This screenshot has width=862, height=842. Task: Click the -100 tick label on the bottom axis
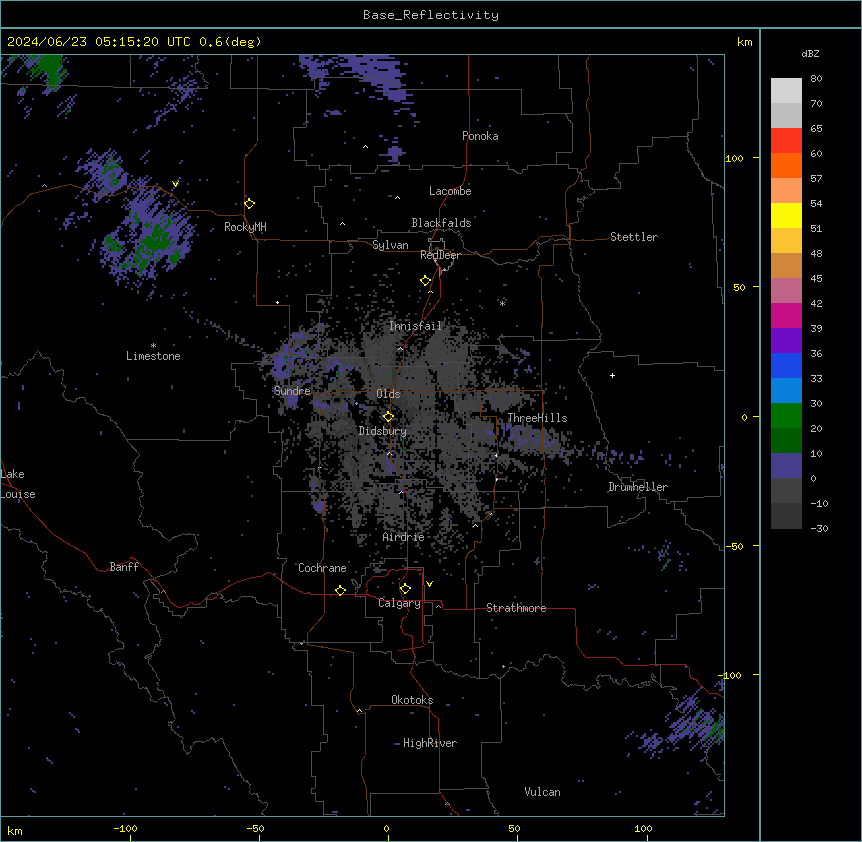point(125,828)
